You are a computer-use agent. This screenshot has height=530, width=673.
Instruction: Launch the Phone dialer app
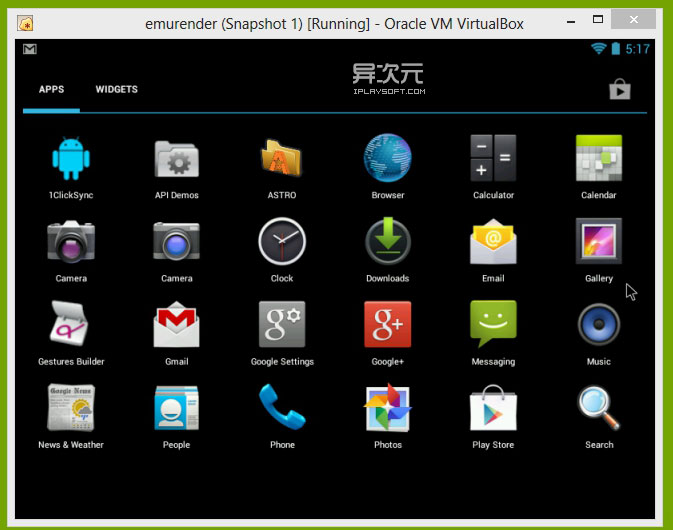point(282,407)
